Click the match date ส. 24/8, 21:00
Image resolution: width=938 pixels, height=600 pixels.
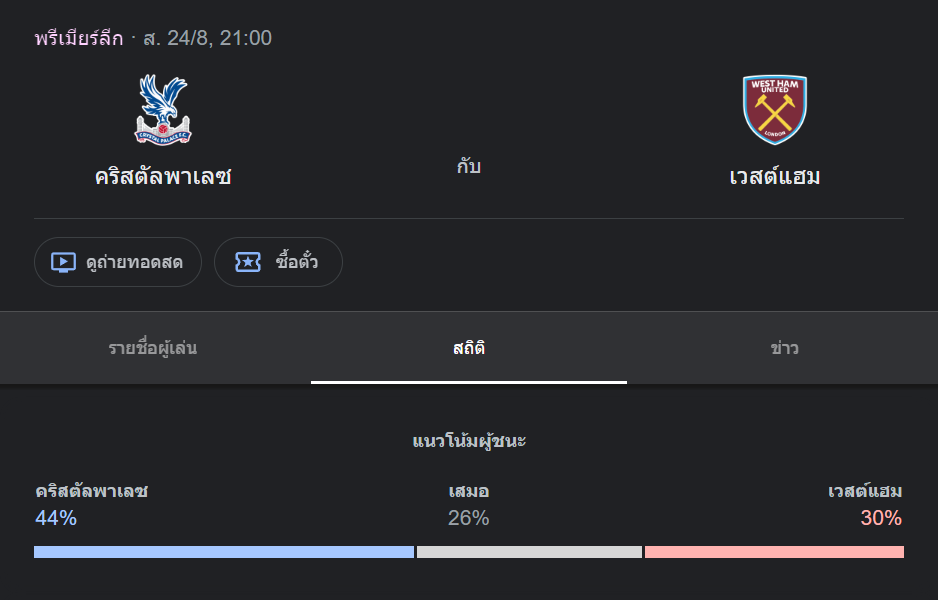pyautogui.click(x=208, y=38)
